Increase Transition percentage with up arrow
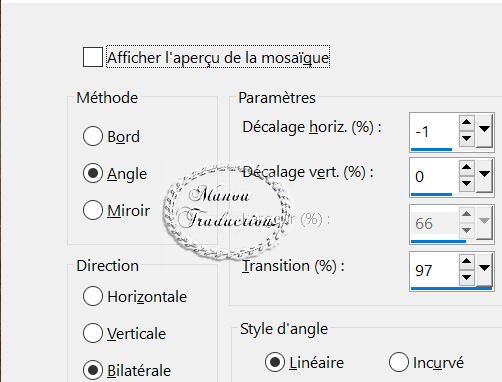502x382 pixels. point(466,261)
